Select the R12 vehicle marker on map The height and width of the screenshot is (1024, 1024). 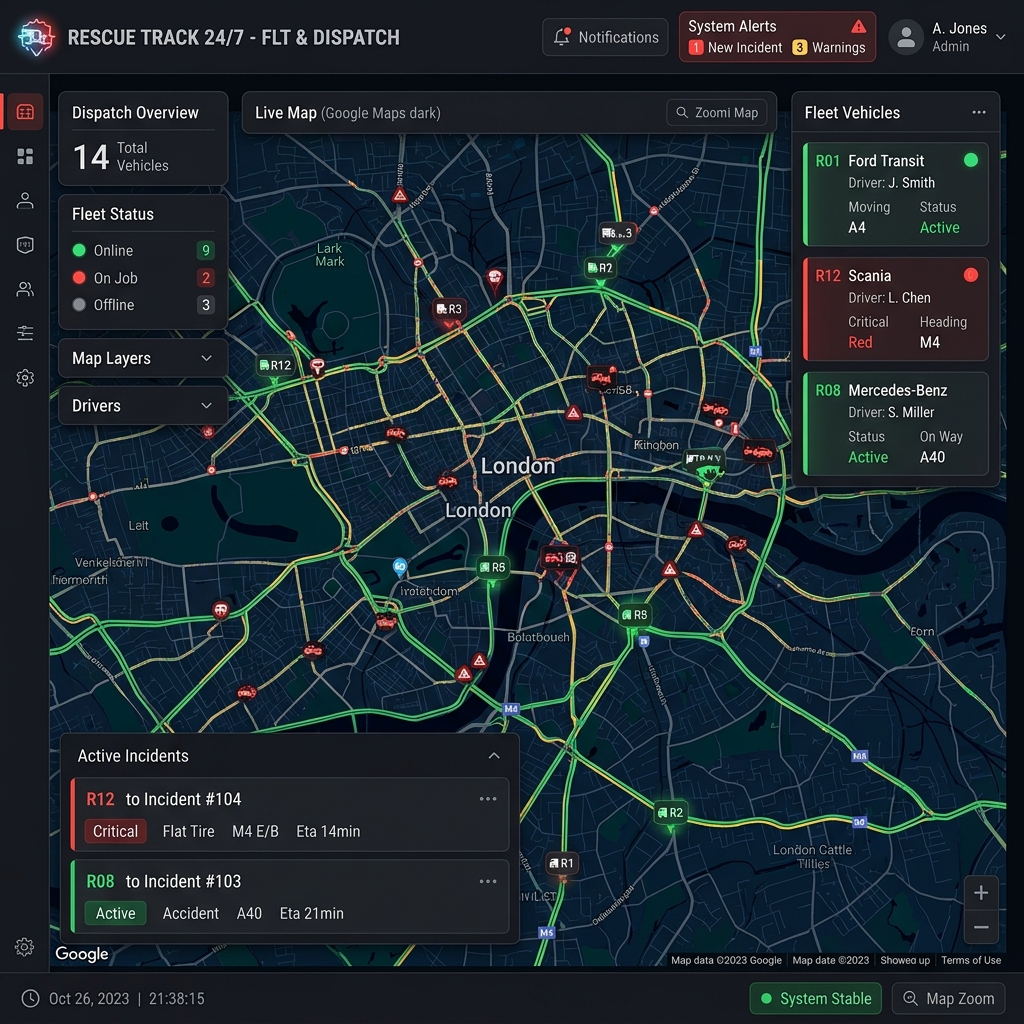pyautogui.click(x=275, y=366)
